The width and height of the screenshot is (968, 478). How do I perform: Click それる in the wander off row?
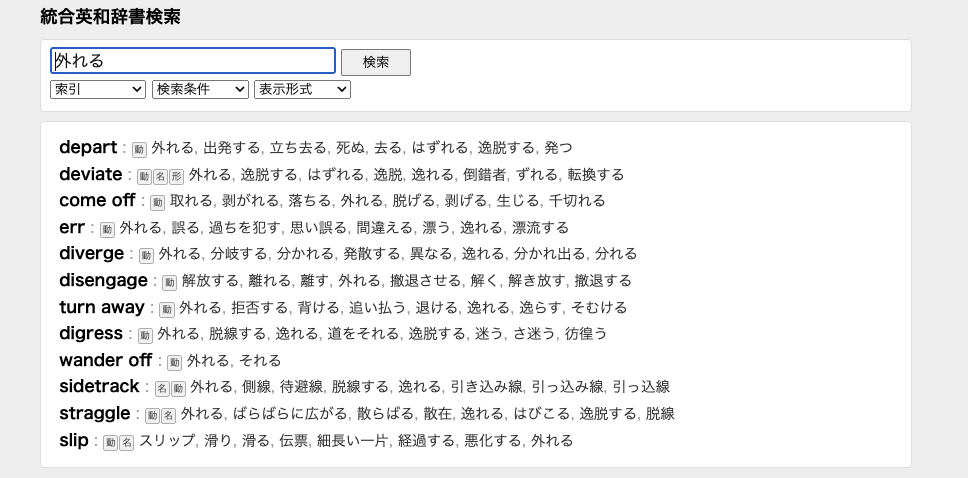point(260,360)
